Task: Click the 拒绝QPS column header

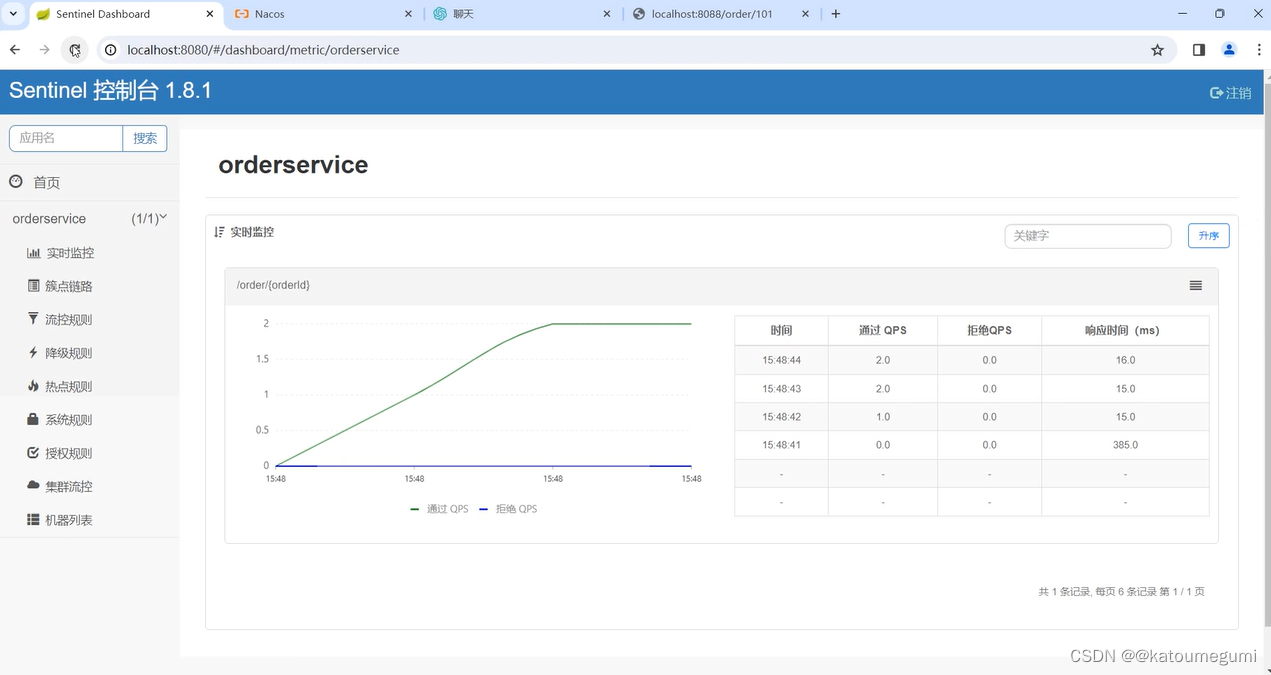Action: point(989,330)
